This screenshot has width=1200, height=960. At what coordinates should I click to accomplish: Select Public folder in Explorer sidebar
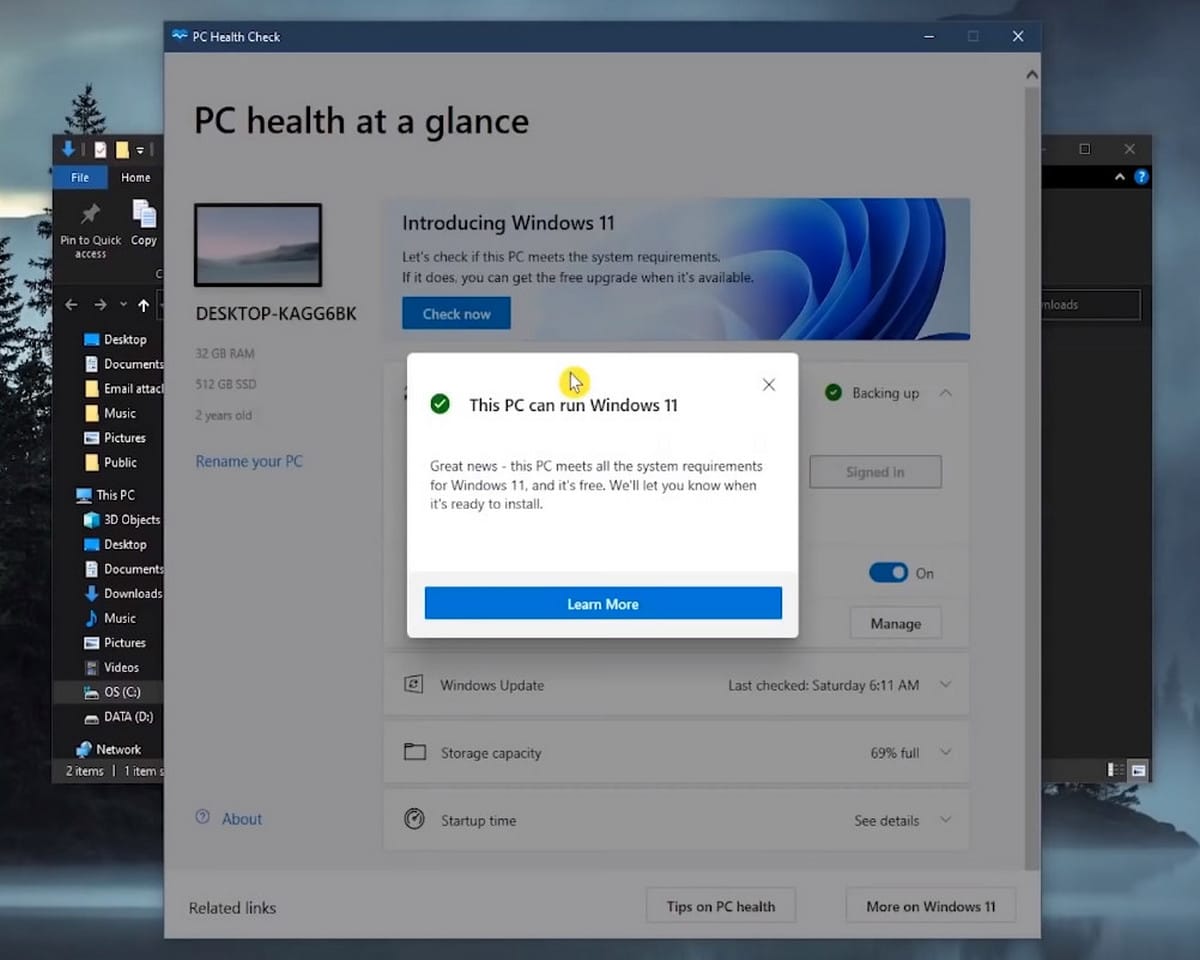click(x=110, y=462)
